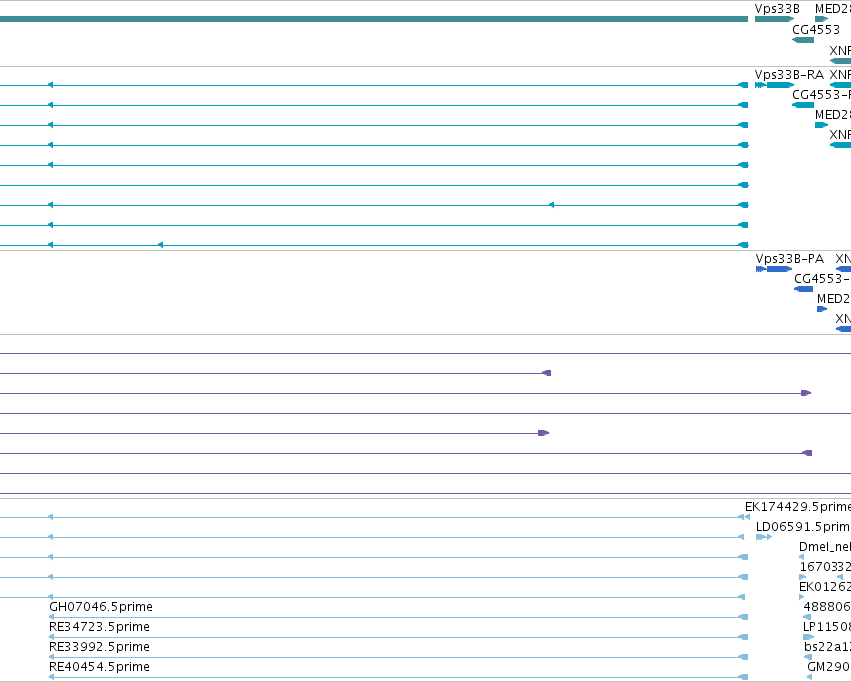Click the EK01262 EST label

(x=825, y=587)
